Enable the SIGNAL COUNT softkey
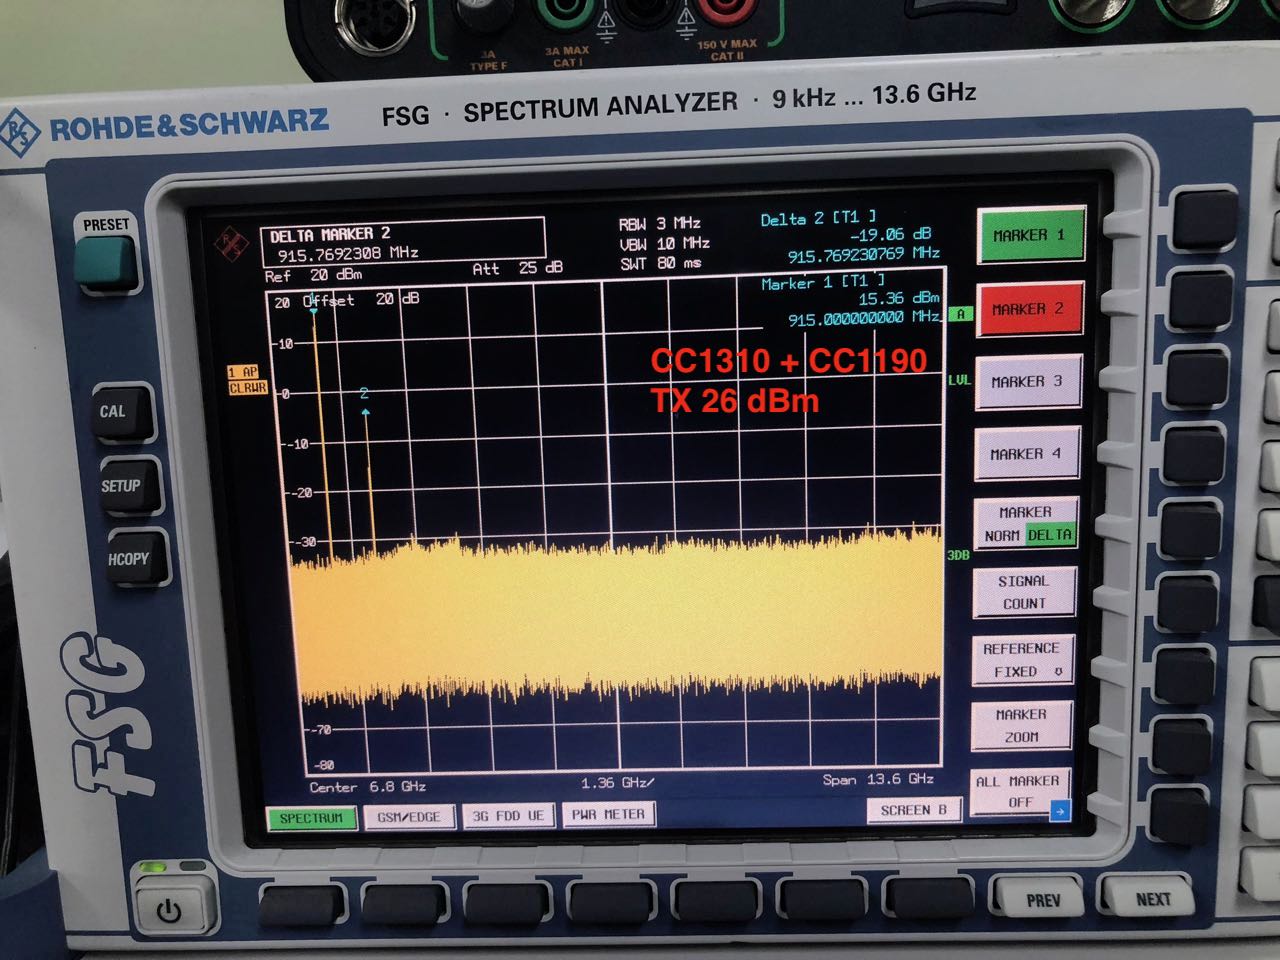 (x=1023, y=592)
